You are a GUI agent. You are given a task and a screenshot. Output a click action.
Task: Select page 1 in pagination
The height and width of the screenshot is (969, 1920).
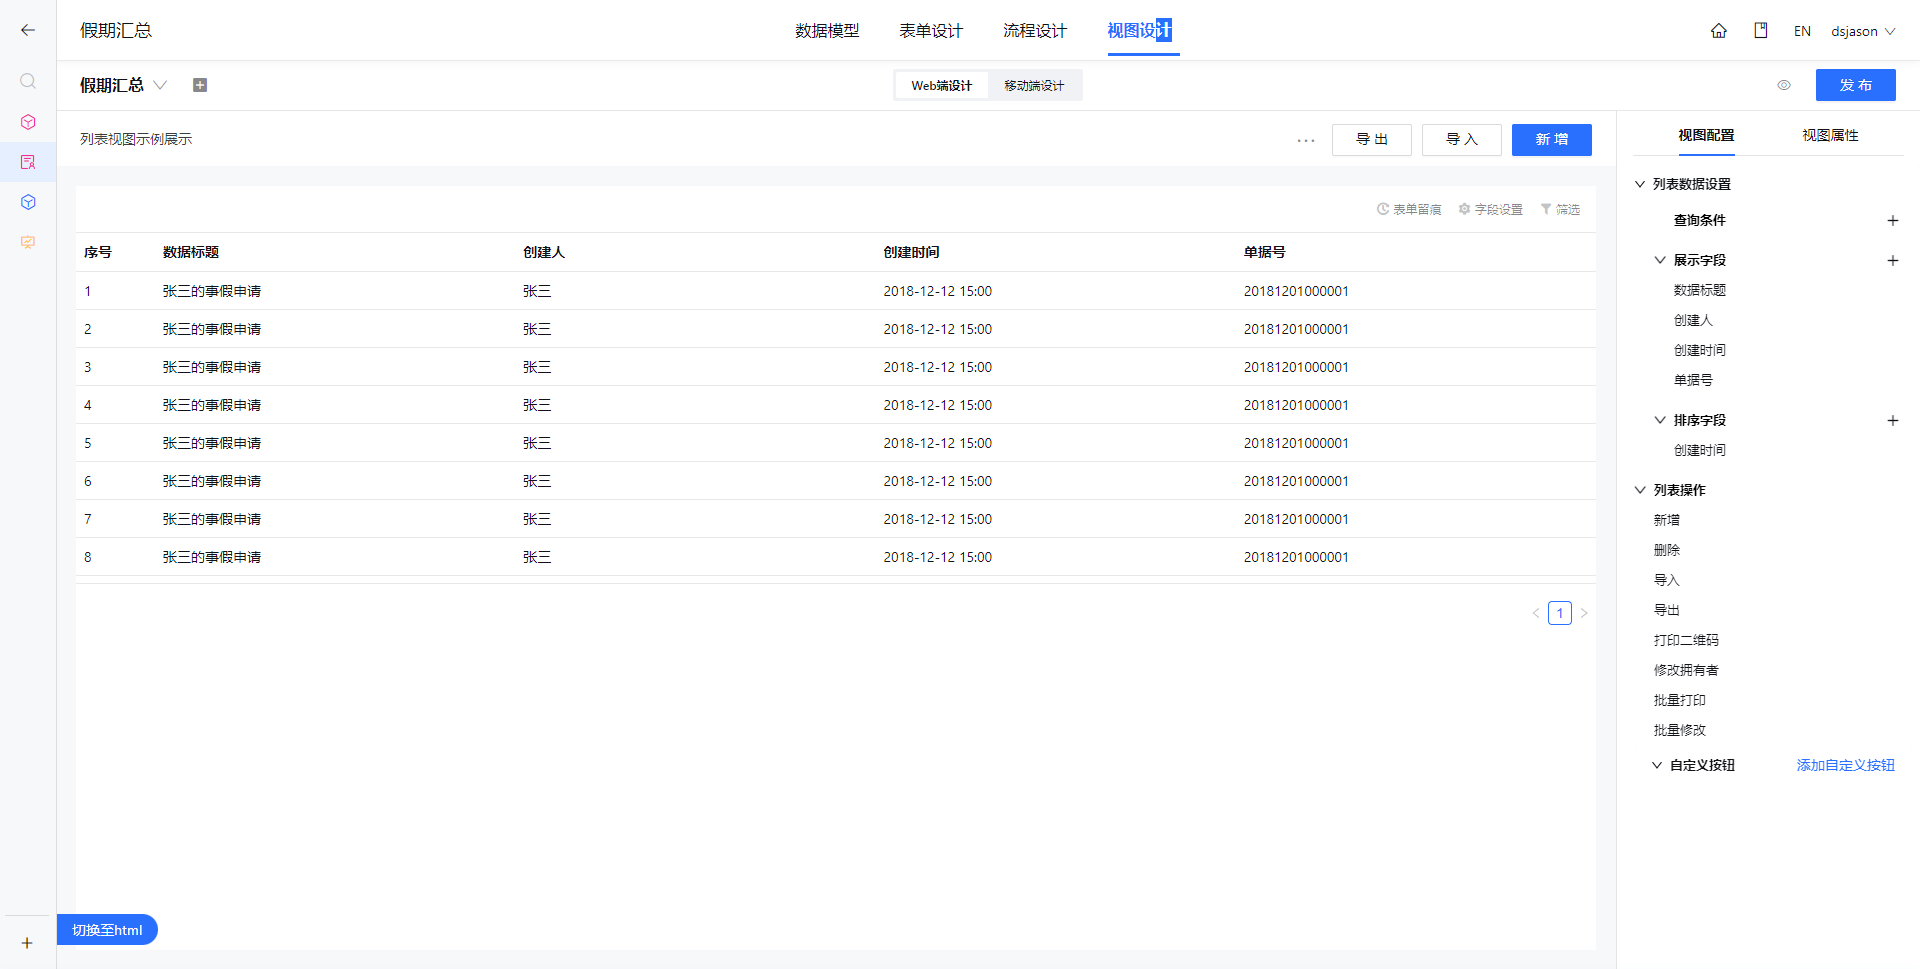(1560, 613)
